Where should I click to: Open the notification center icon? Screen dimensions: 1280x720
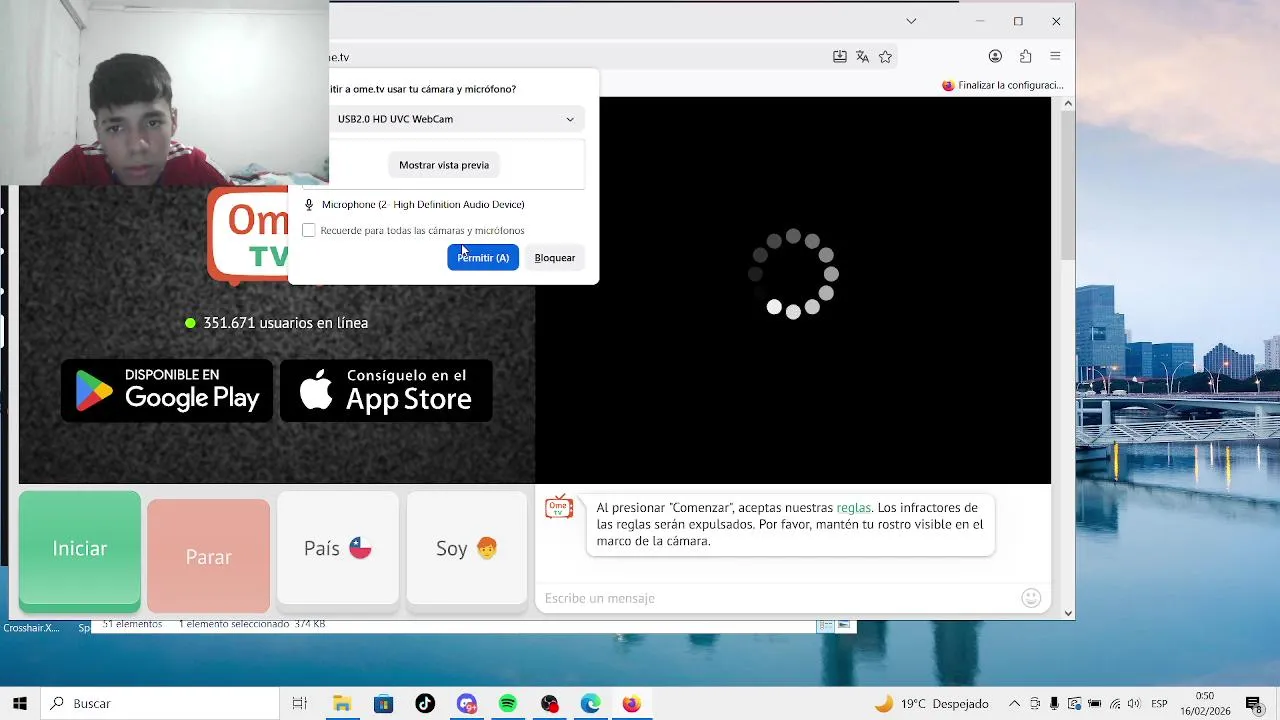tap(1253, 704)
